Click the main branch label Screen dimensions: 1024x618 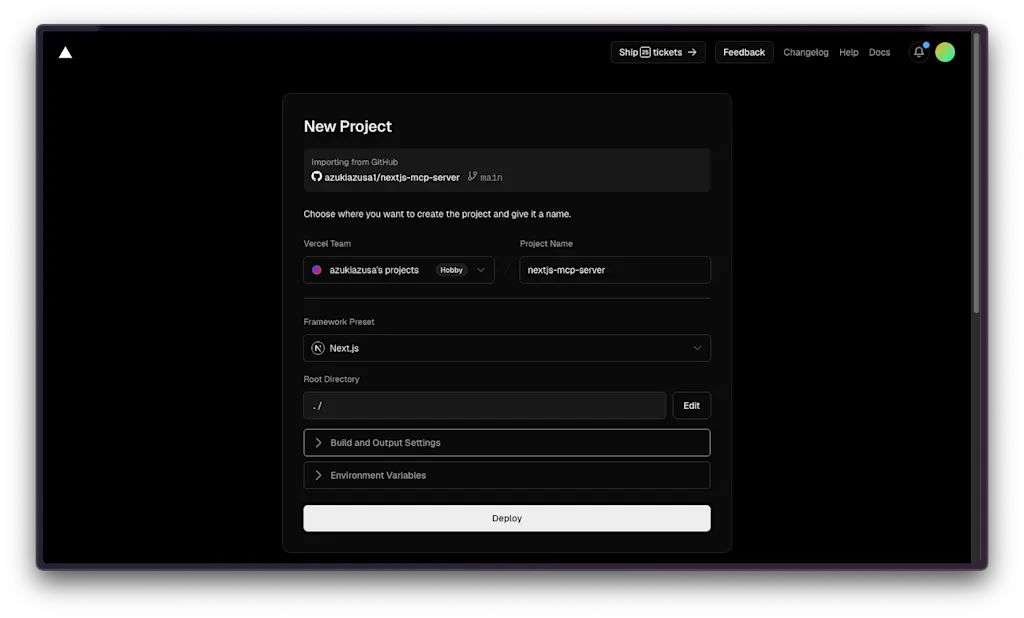click(491, 177)
